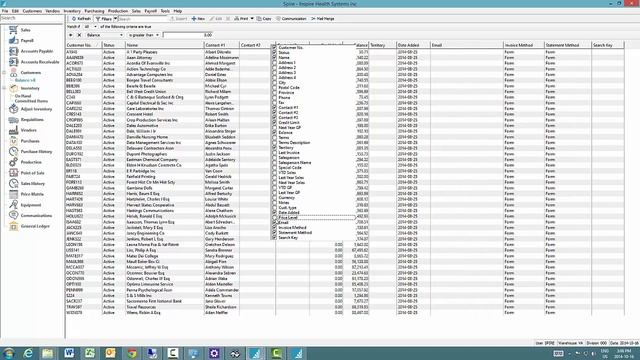Open the add-criterion arrow beside the X

click(x=71, y=35)
